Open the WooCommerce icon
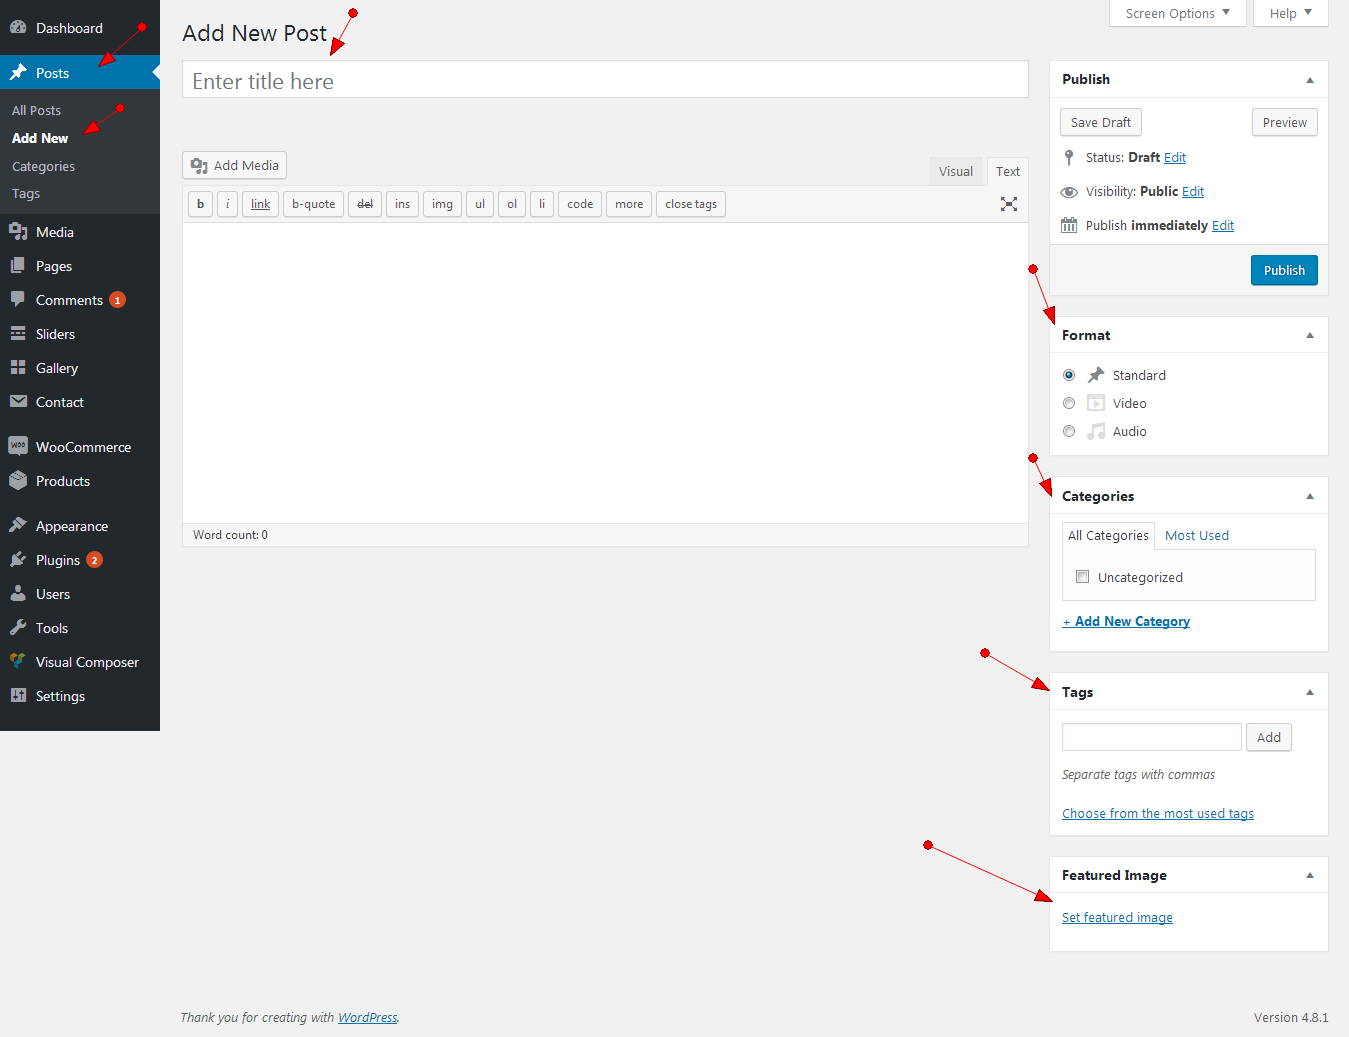The width and height of the screenshot is (1349, 1037). [x=18, y=447]
